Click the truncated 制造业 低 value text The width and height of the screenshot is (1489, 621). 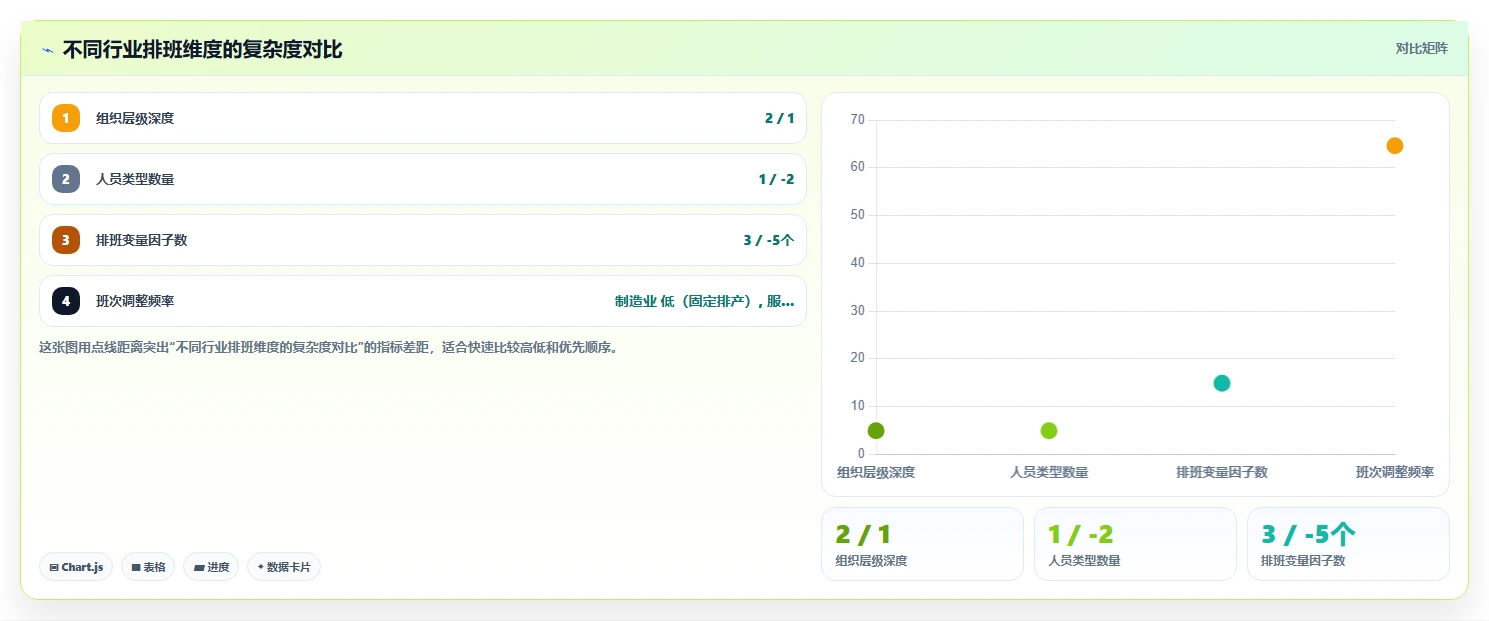(704, 301)
